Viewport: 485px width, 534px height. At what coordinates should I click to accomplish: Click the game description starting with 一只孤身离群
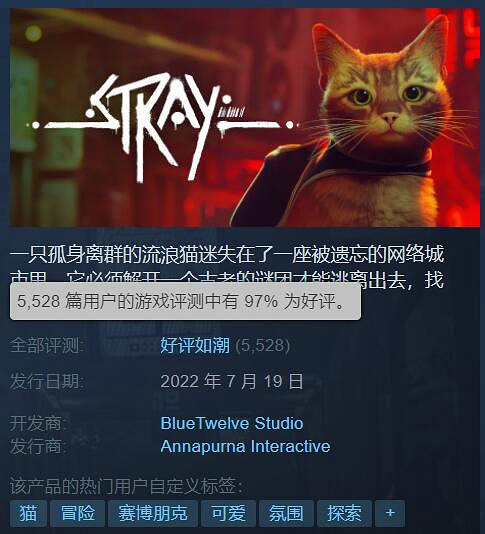227,266
